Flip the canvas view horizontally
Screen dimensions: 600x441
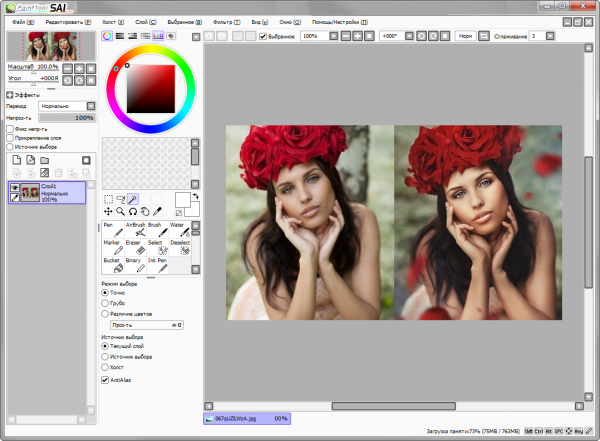click(484, 36)
